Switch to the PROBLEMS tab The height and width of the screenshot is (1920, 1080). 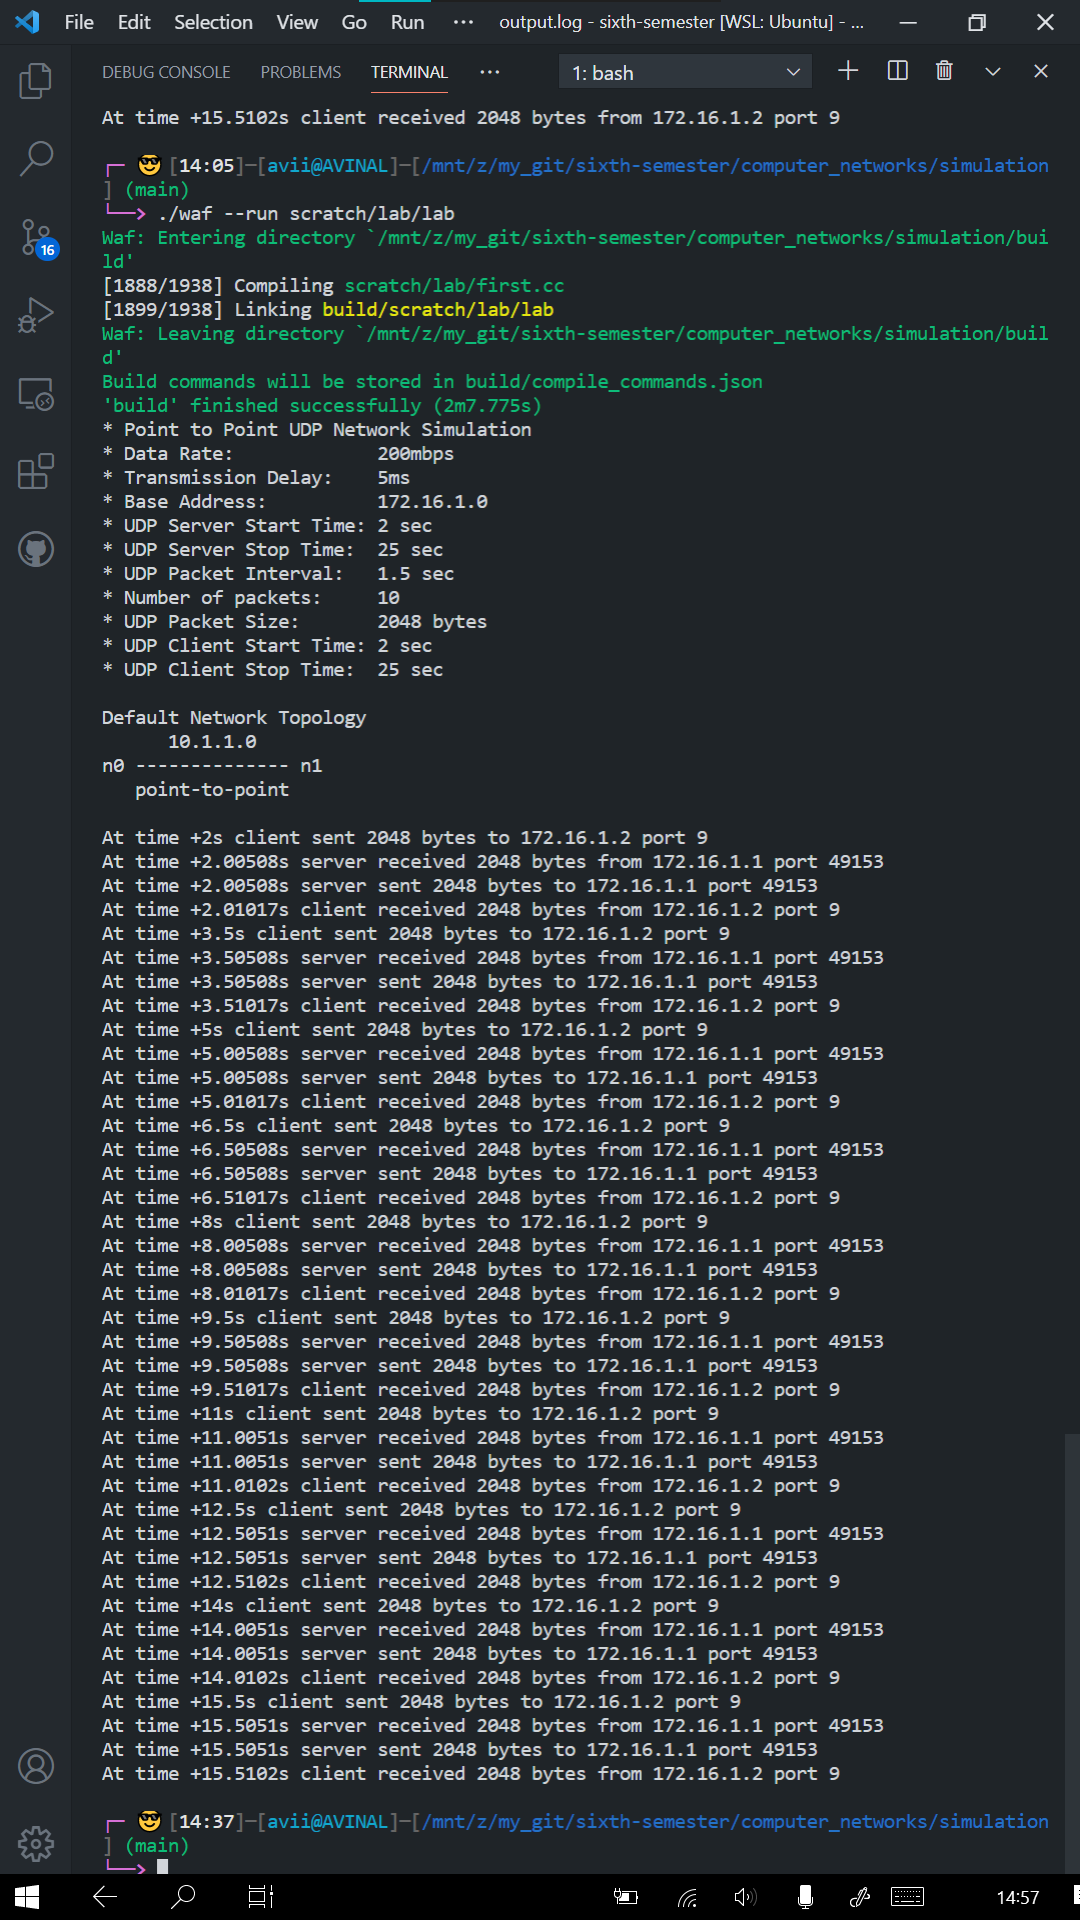pos(301,72)
